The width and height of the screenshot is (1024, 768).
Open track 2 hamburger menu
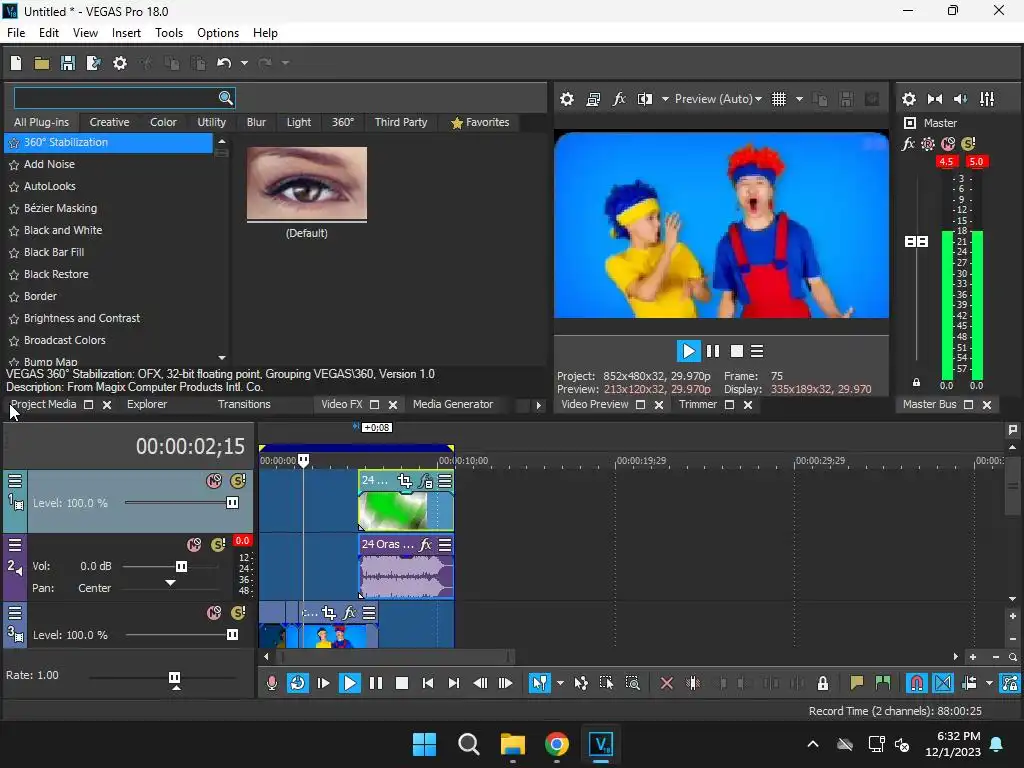pyautogui.click(x=15, y=545)
